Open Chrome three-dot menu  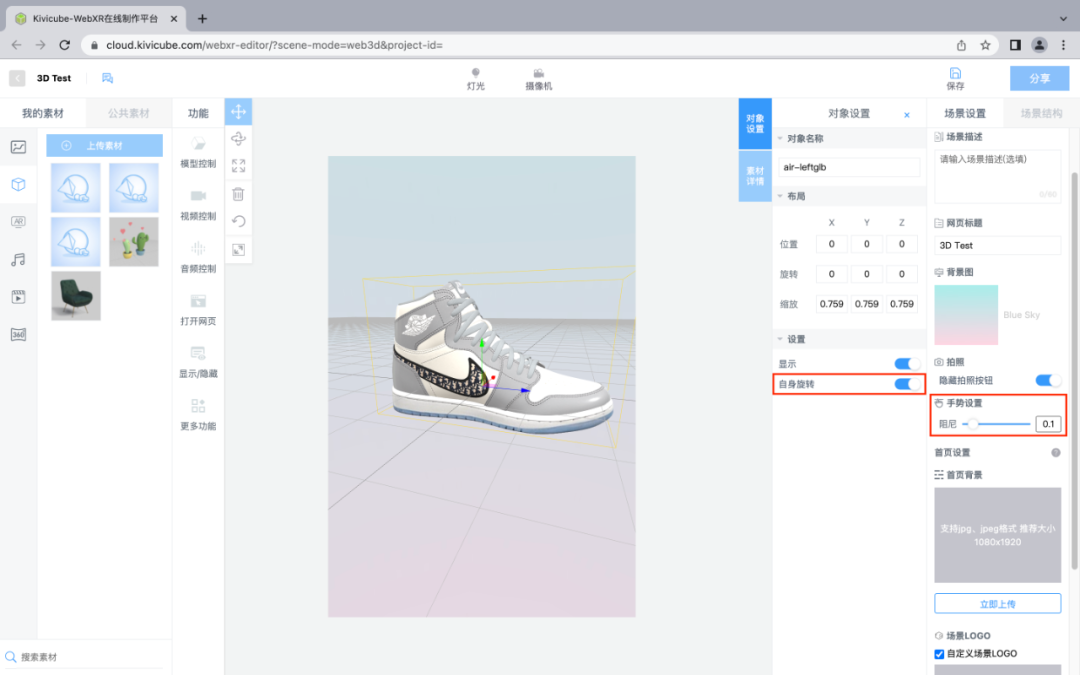point(1063,45)
